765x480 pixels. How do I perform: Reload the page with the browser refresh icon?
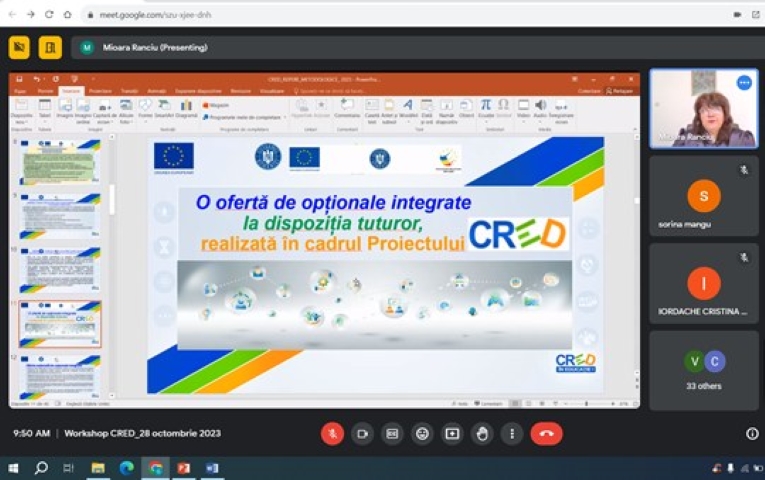tap(49, 15)
